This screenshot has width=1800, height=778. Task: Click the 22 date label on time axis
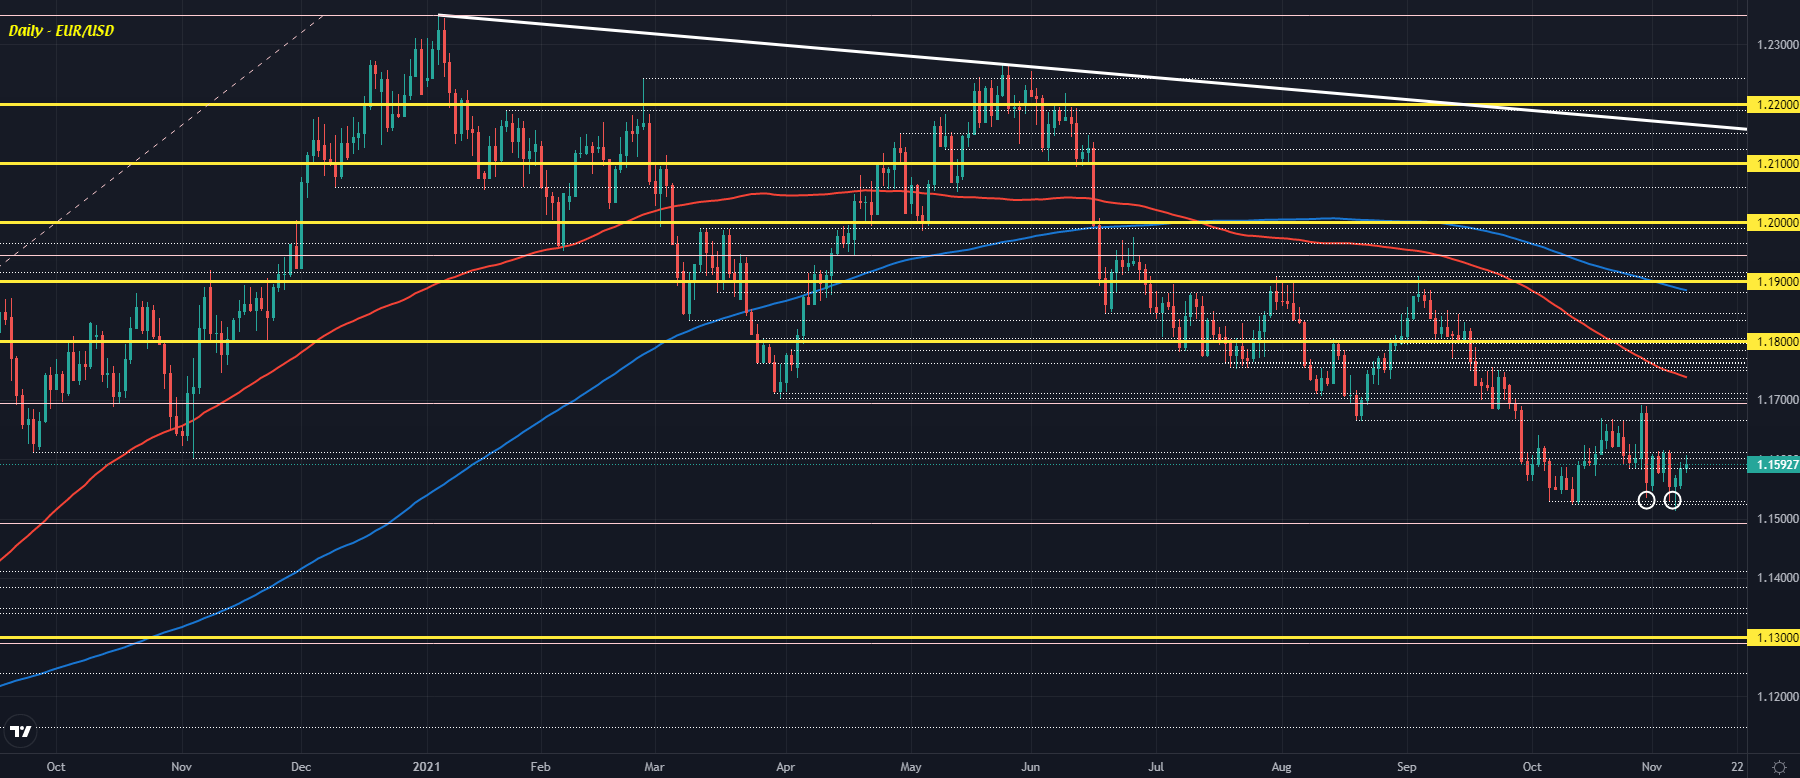1738,767
